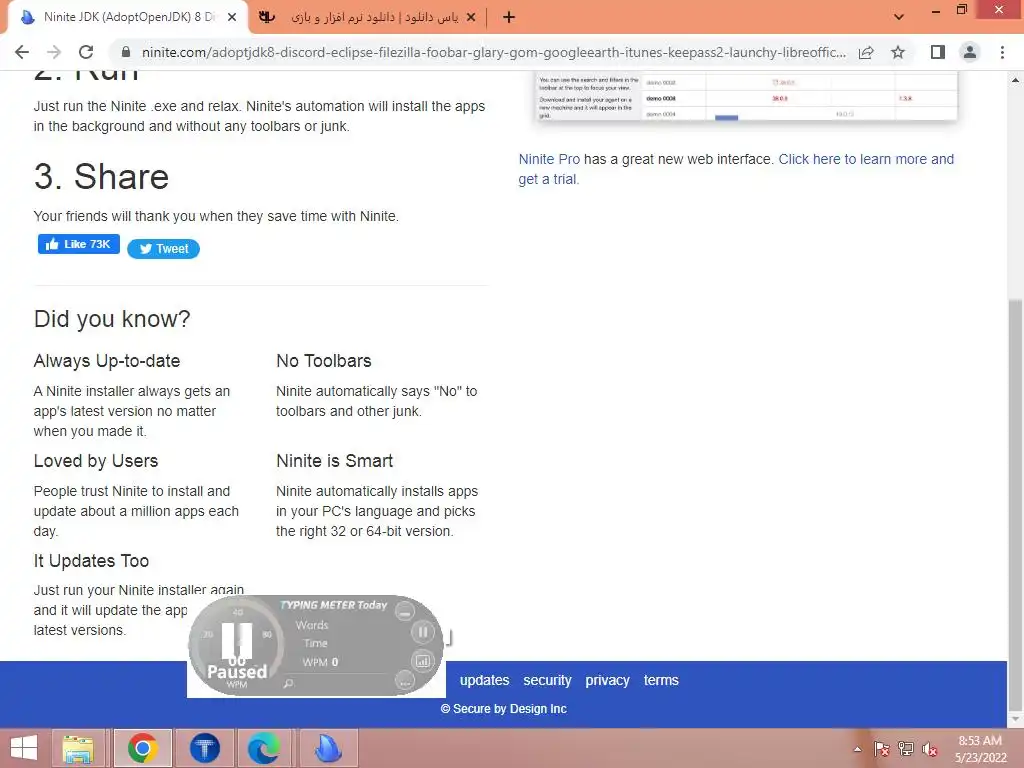Image resolution: width=1024 pixels, height=768 pixels.
Task: Open the updates footer link
Action: [484, 680]
